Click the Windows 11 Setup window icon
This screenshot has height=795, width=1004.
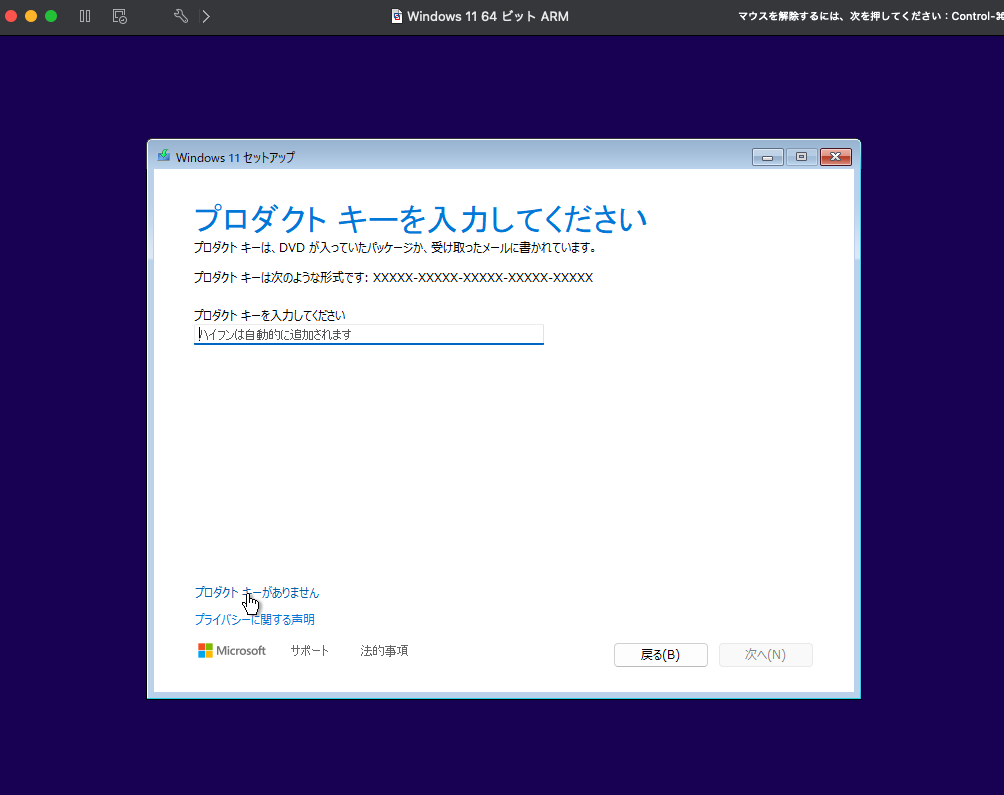tap(164, 156)
